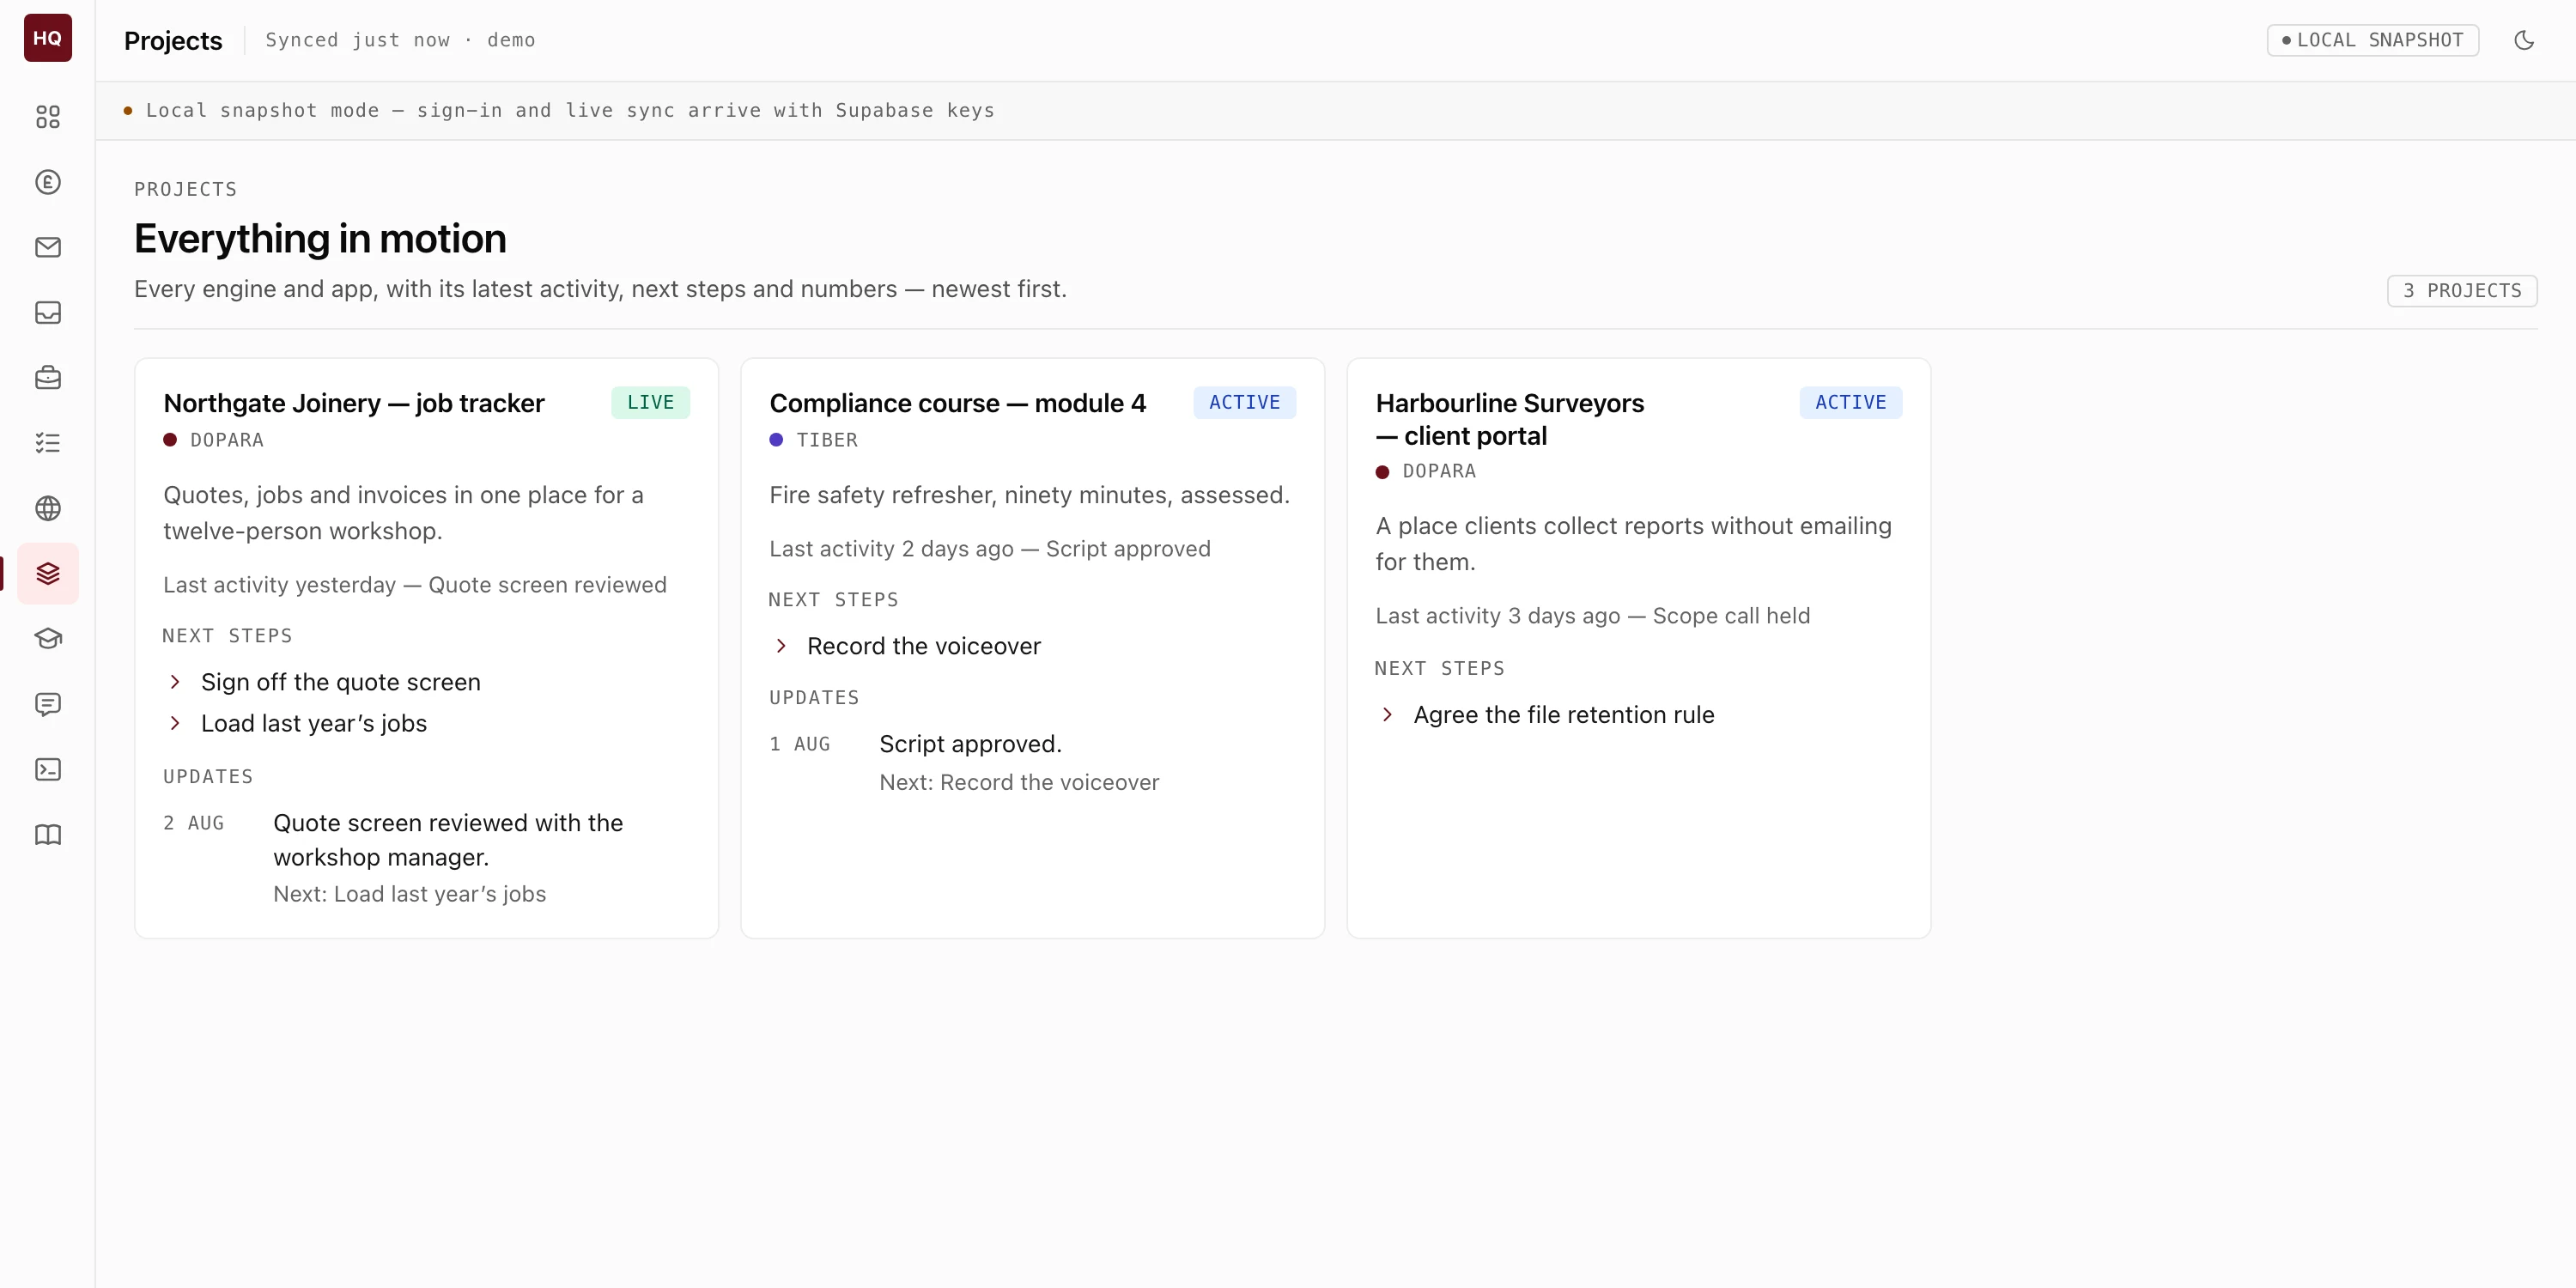
Task: Open the checklist tasks icon in sidebar
Action: click(47, 443)
